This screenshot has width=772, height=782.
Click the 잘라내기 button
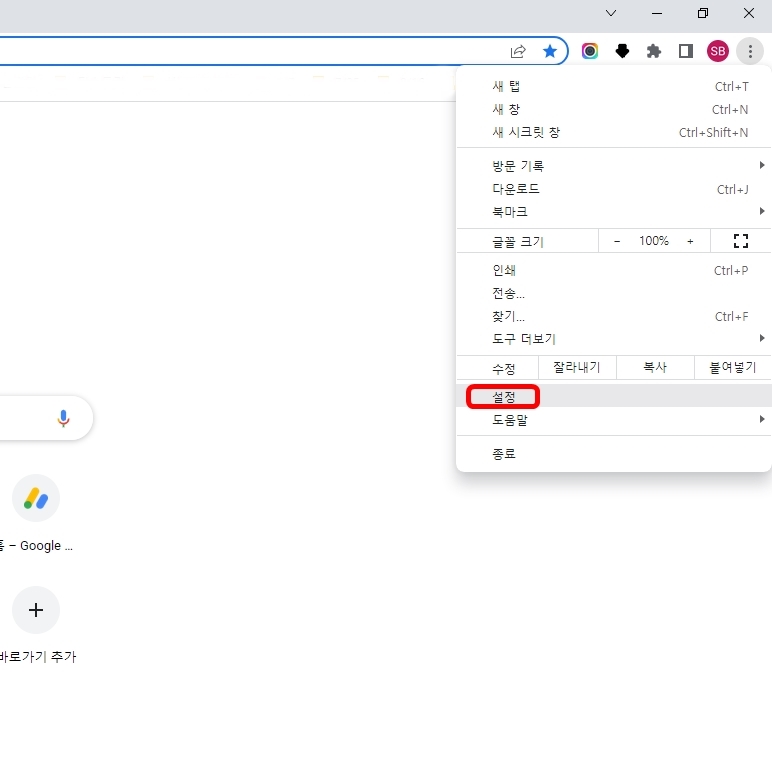577,368
